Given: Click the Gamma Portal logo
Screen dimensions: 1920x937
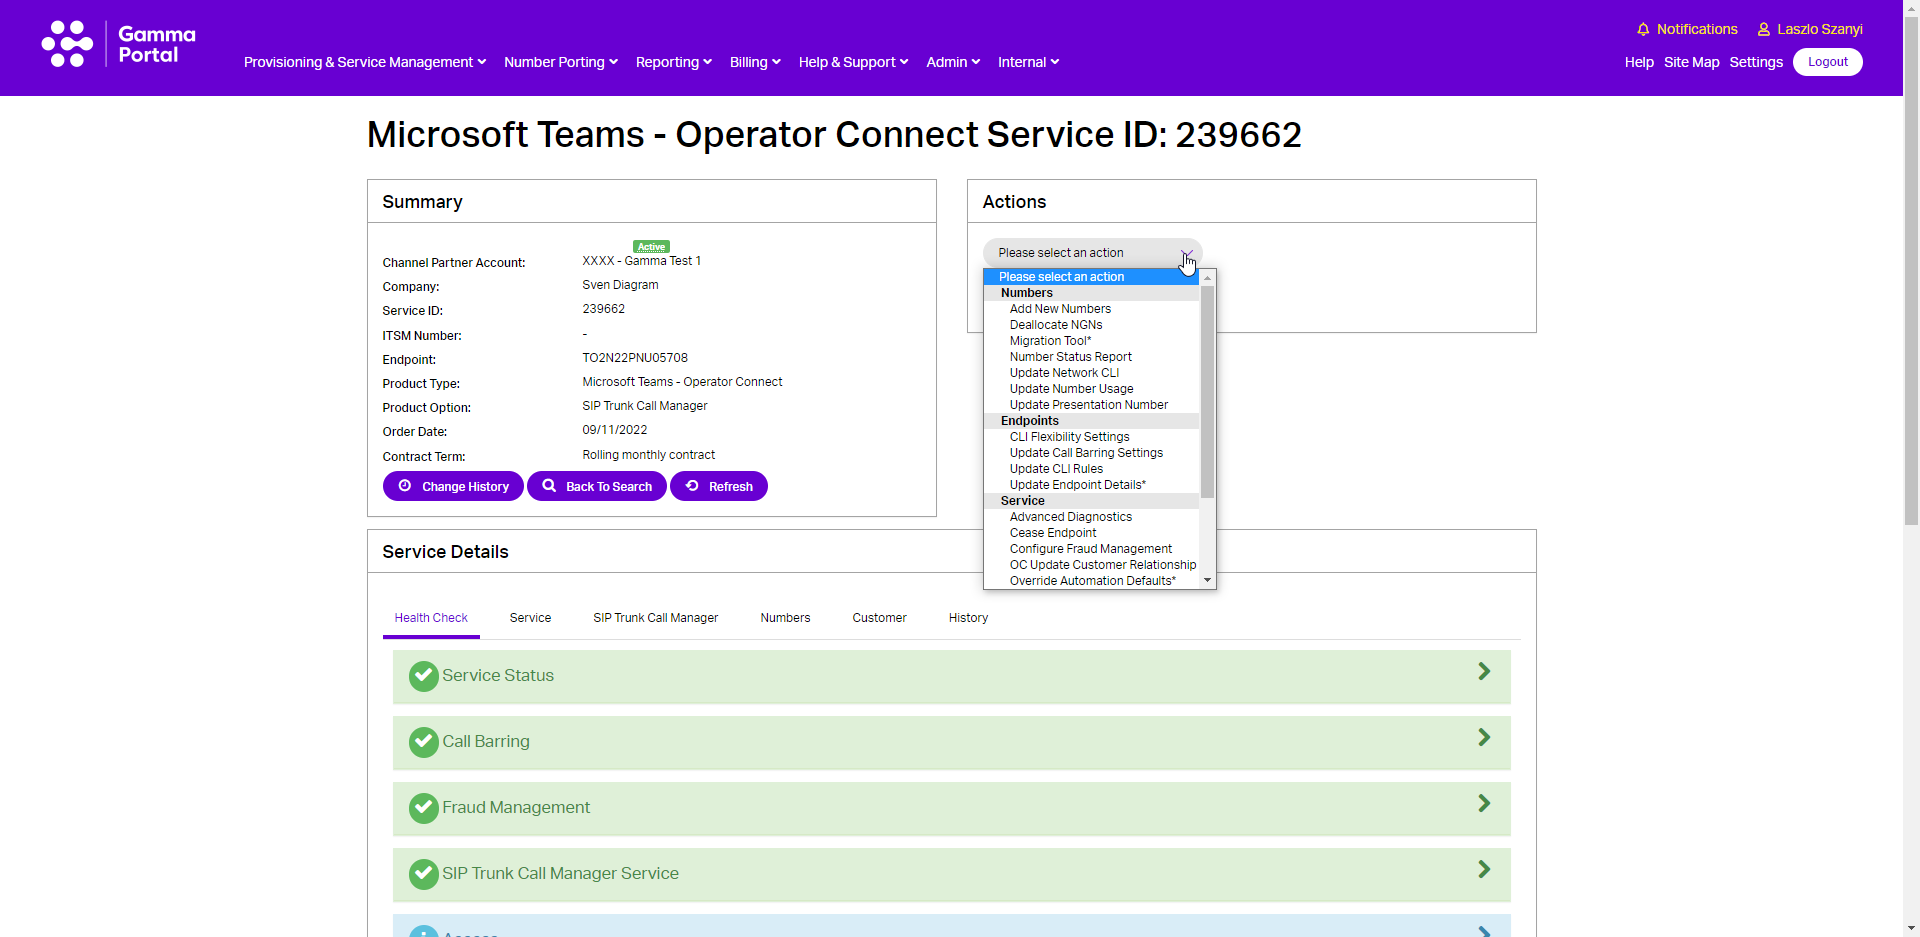Looking at the screenshot, I should (x=118, y=45).
